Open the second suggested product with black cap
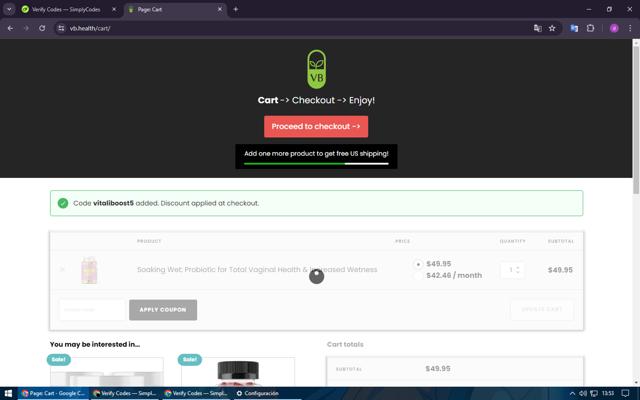This screenshot has height=400, width=640. coord(238,373)
